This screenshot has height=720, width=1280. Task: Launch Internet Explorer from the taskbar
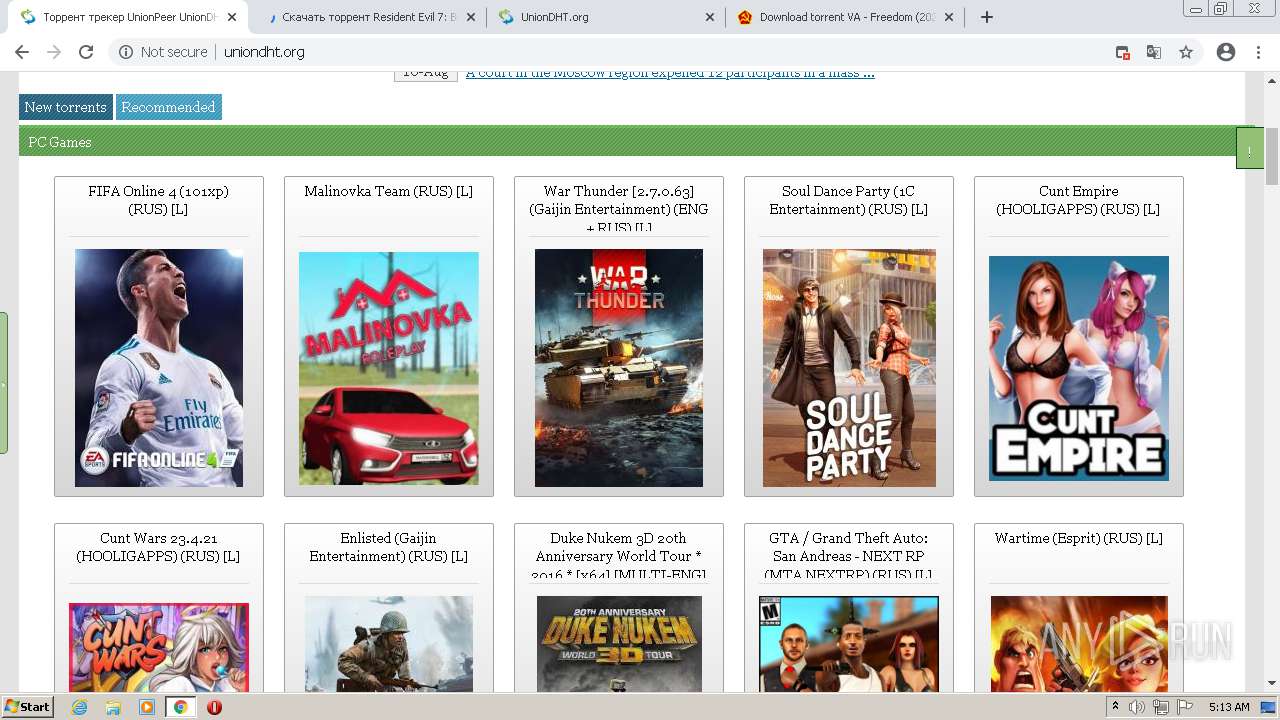coord(80,707)
